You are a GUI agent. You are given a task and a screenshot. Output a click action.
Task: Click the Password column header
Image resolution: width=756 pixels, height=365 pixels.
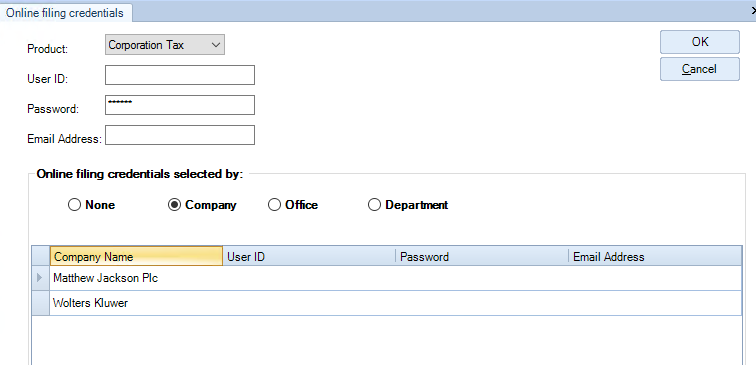482,257
